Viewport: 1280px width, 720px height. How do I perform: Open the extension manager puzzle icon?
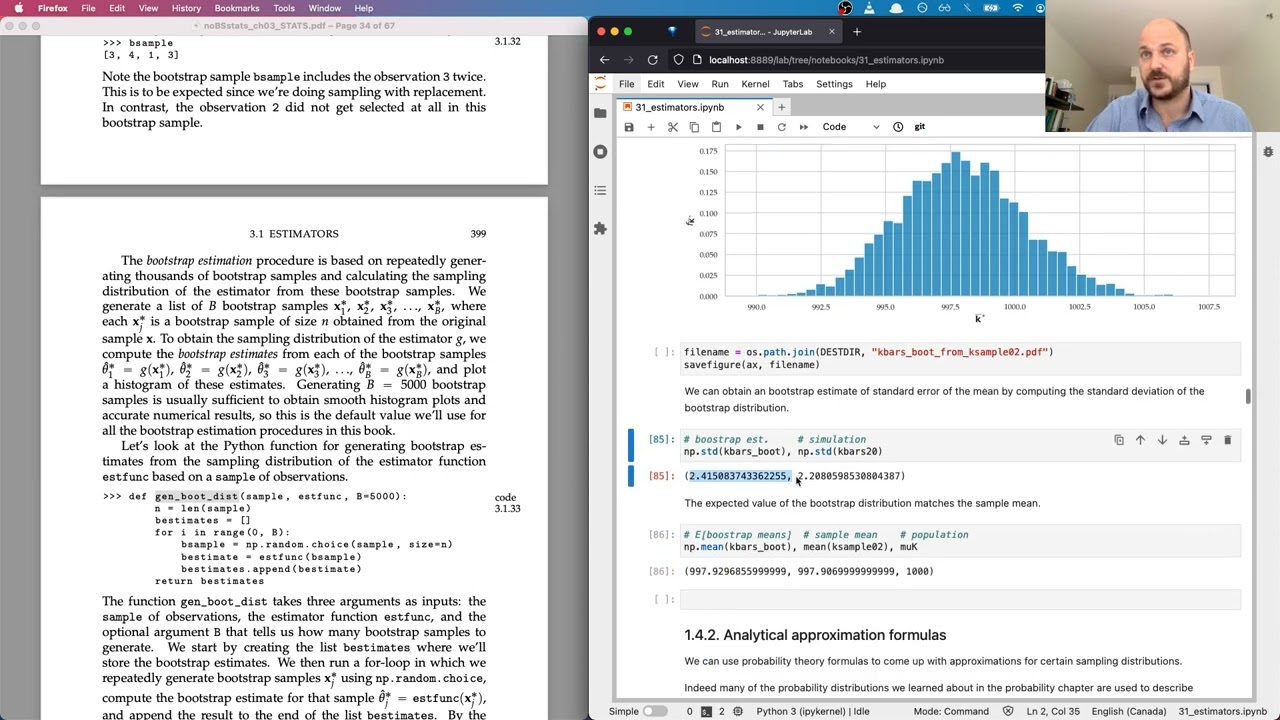[x=600, y=229]
